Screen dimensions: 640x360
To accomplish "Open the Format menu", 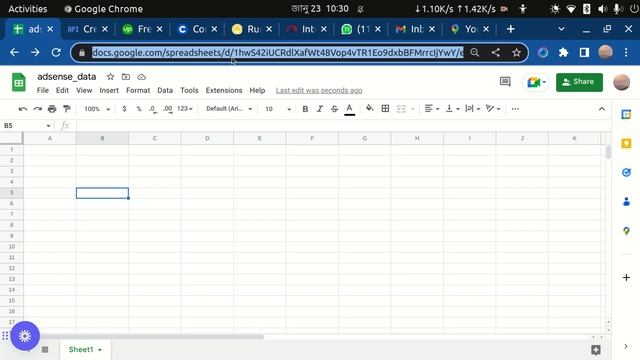I will pyautogui.click(x=138, y=90).
